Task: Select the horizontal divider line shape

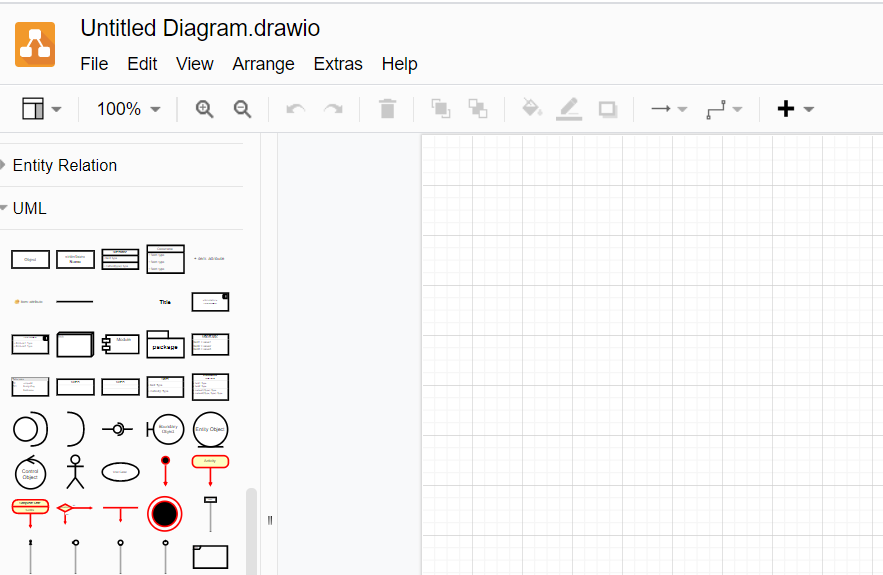Action: 75,302
